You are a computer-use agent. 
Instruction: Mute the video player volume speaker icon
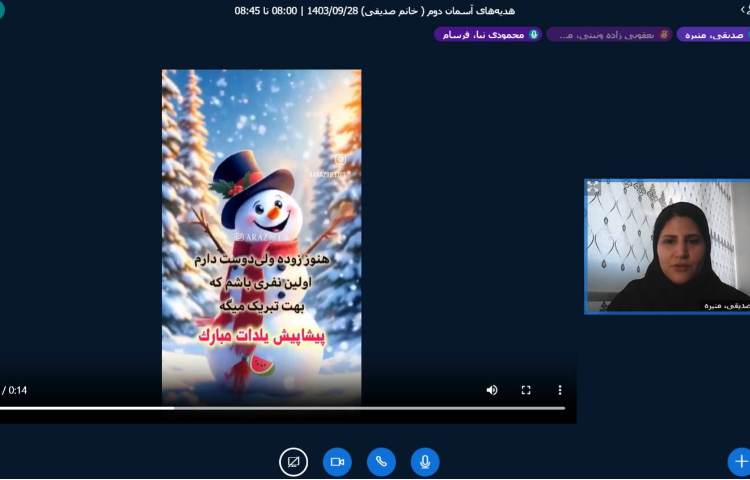click(x=492, y=390)
